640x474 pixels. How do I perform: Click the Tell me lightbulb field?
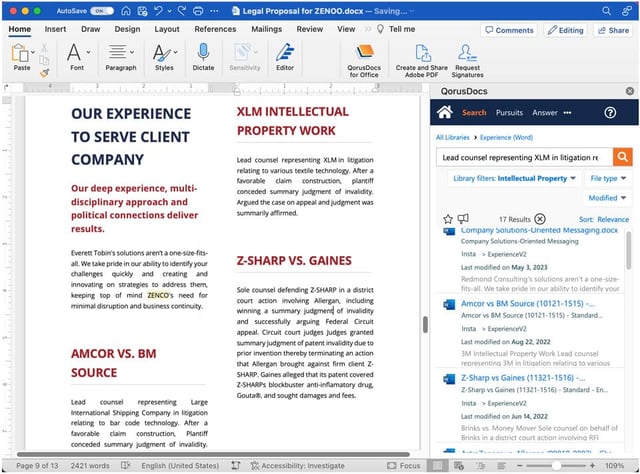(x=396, y=29)
